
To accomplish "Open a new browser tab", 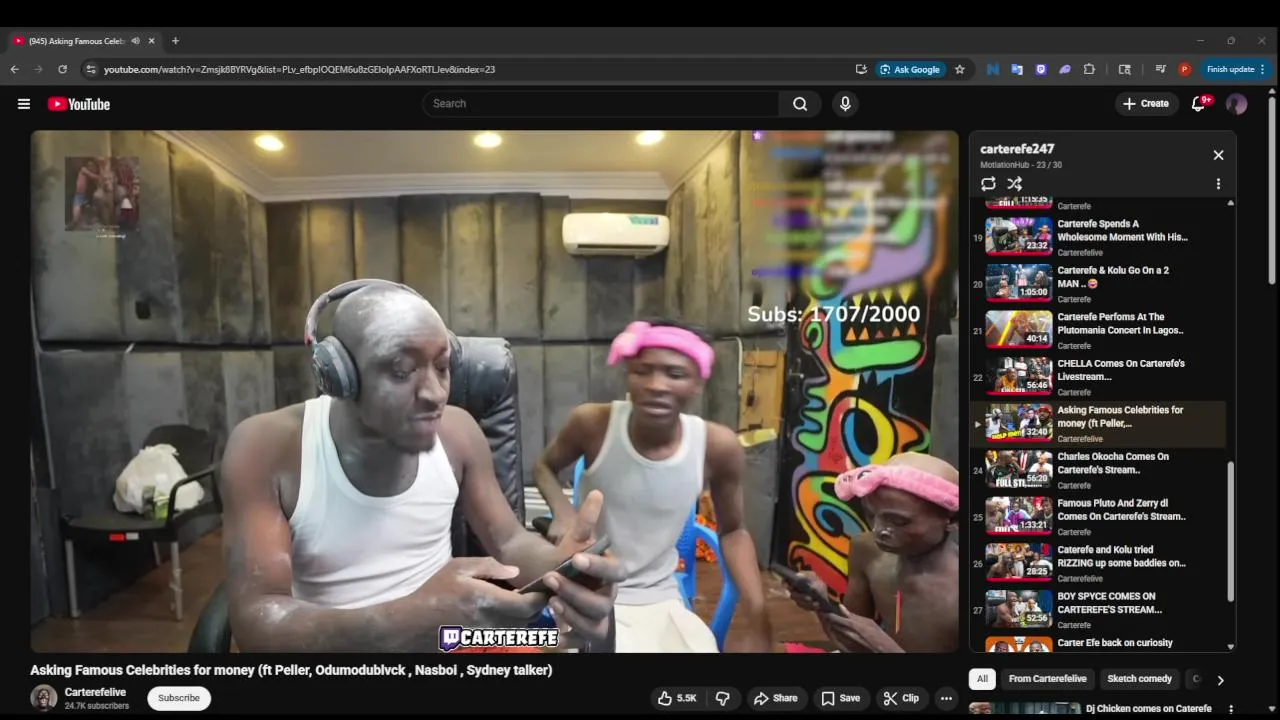I will pos(175,41).
